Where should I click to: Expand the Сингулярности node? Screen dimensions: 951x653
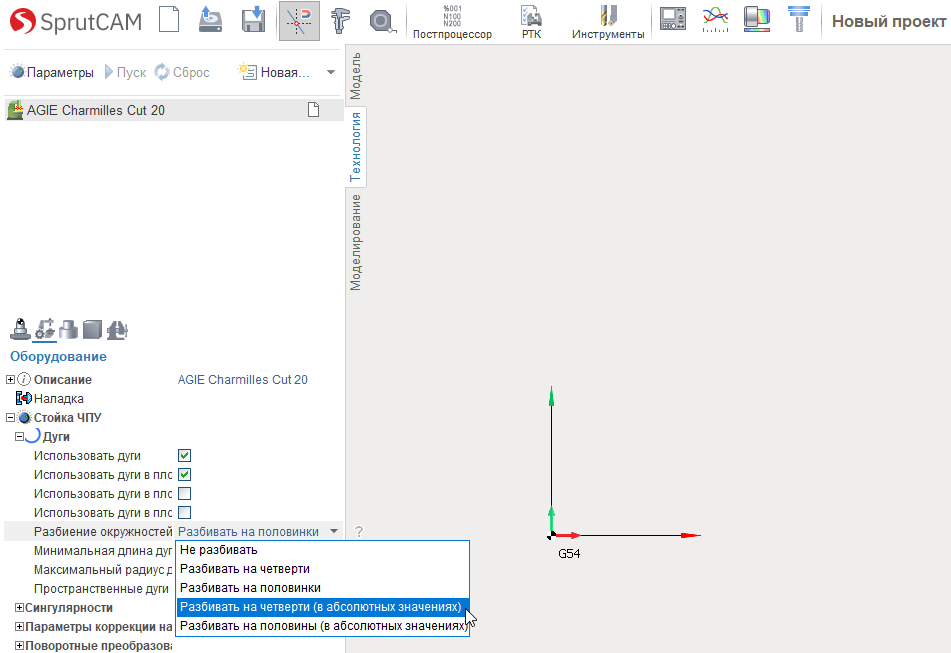pos(19,608)
